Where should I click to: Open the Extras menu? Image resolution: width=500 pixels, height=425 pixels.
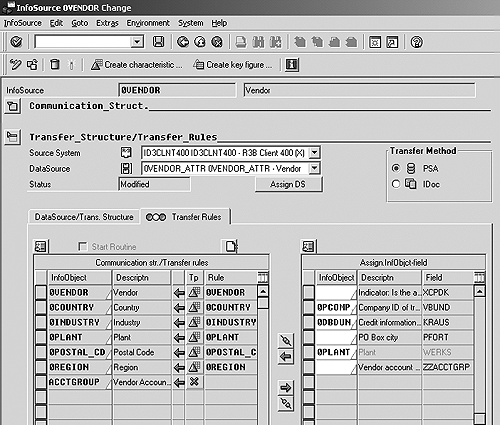[107, 23]
